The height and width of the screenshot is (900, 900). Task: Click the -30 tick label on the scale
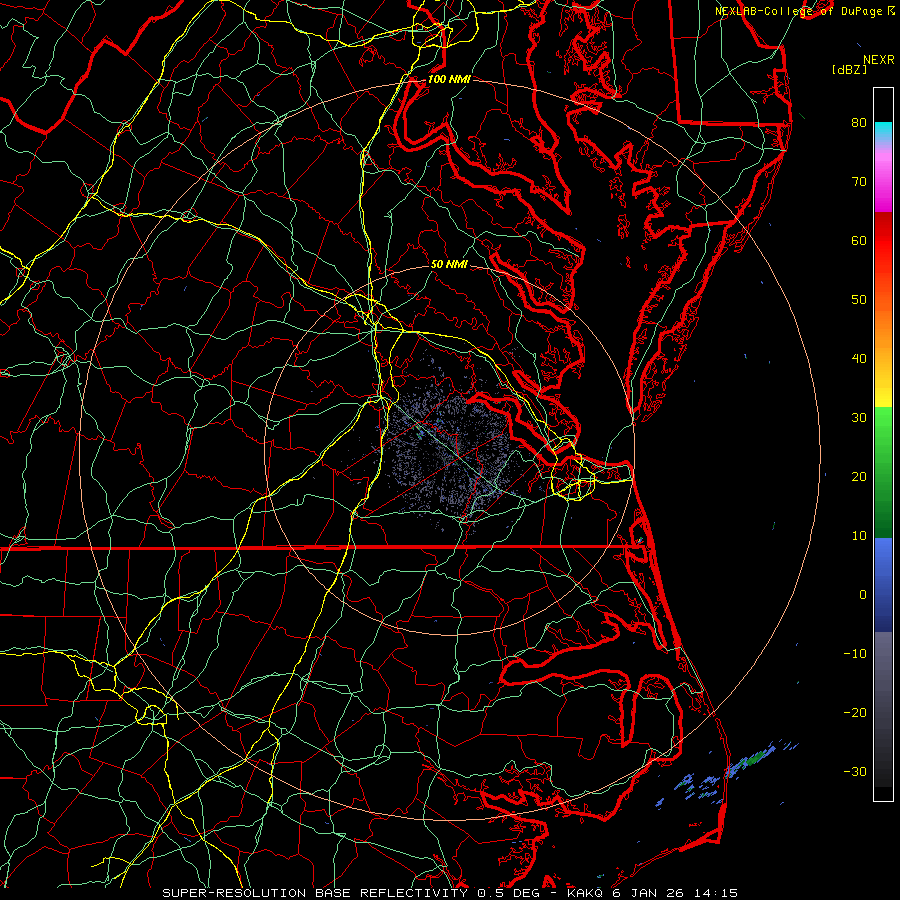pyautogui.click(x=854, y=771)
